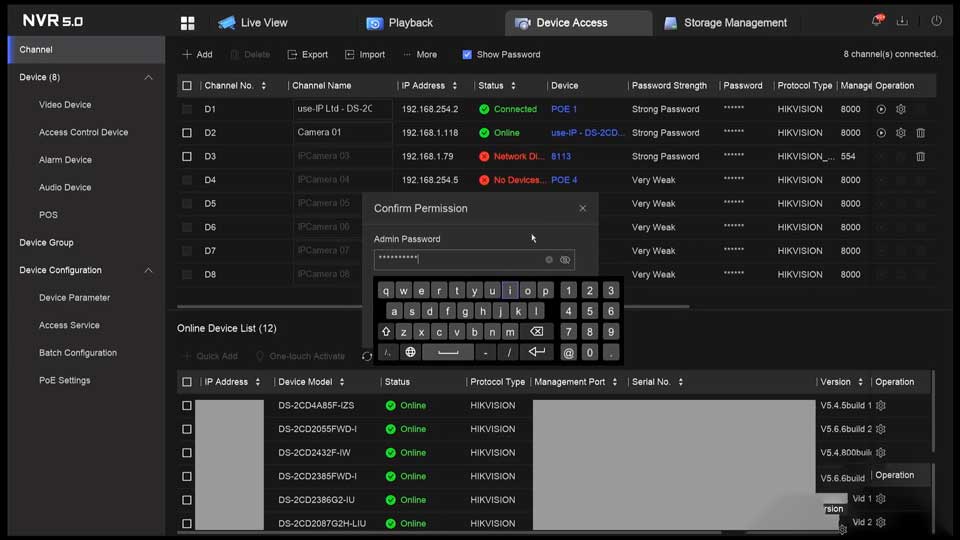Viewport: 960px width, 540px height.
Task: Switch to the Storage Management tab
Action: (725, 23)
